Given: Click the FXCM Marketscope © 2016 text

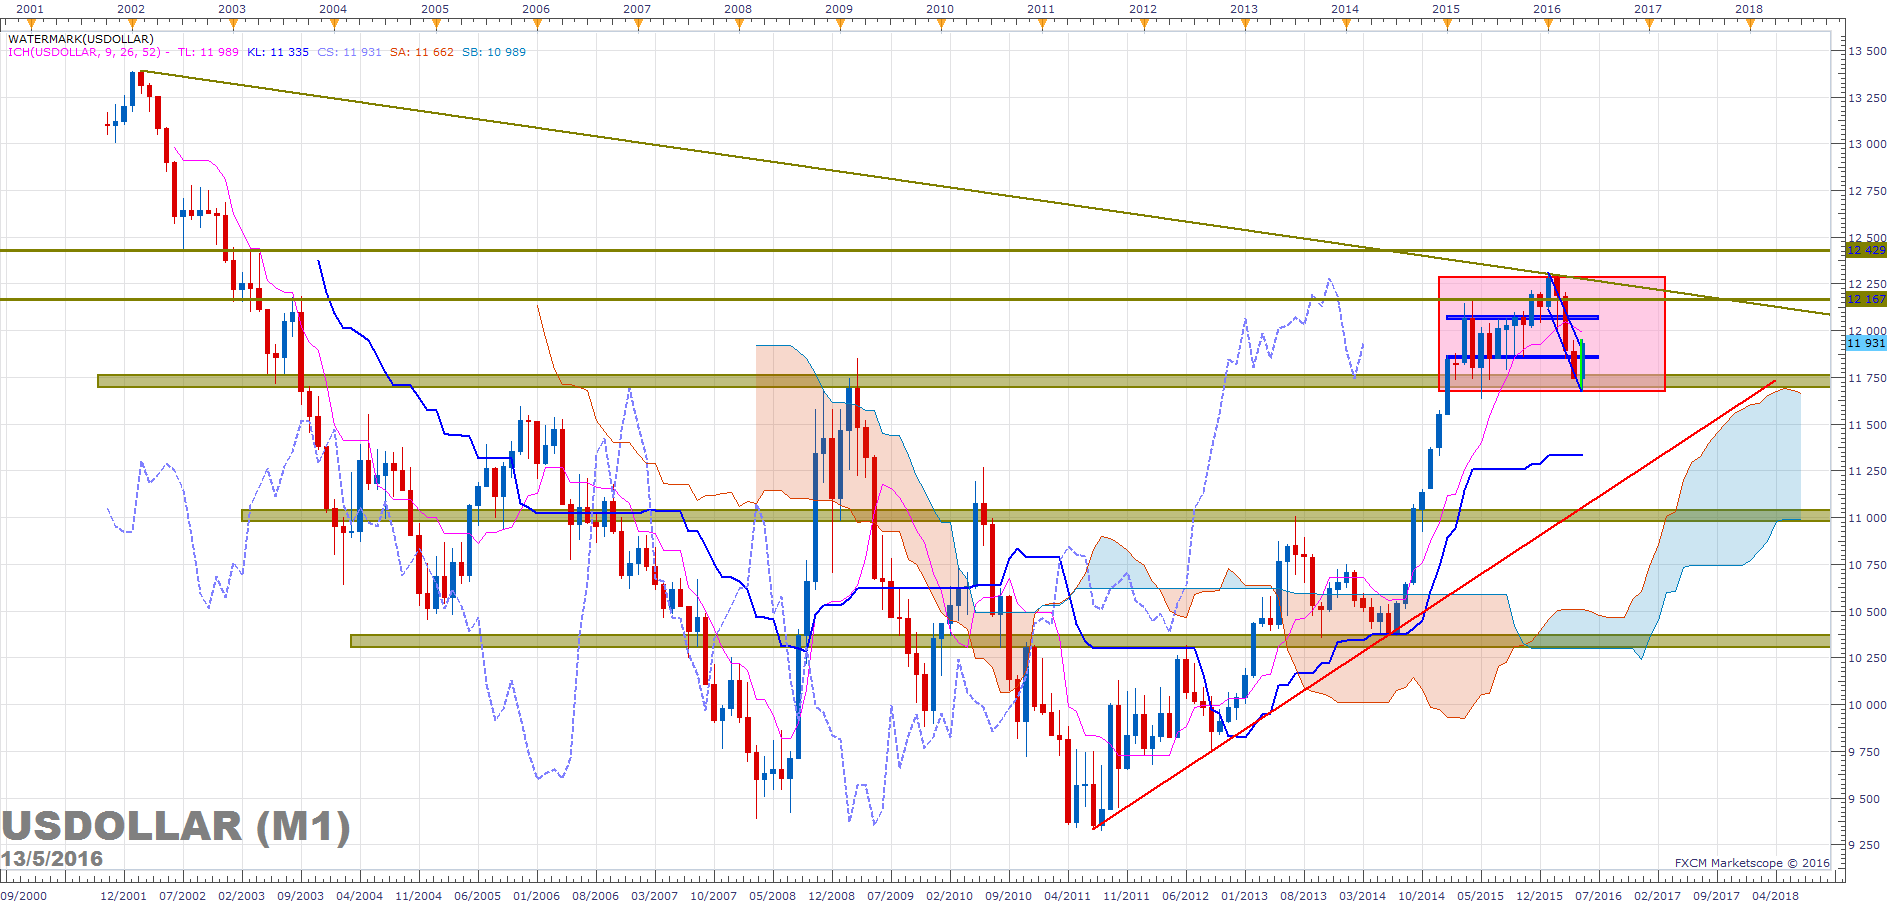Looking at the screenshot, I should pos(1752,863).
